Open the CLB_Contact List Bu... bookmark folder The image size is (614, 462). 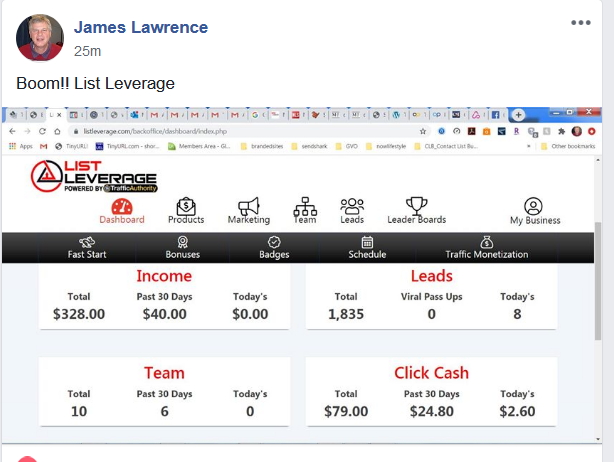446,146
